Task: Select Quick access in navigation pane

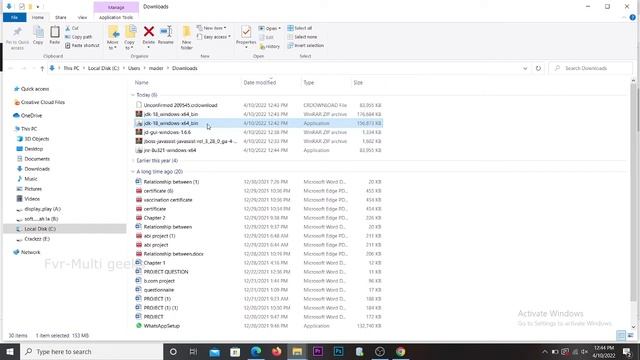Action: (x=31, y=89)
